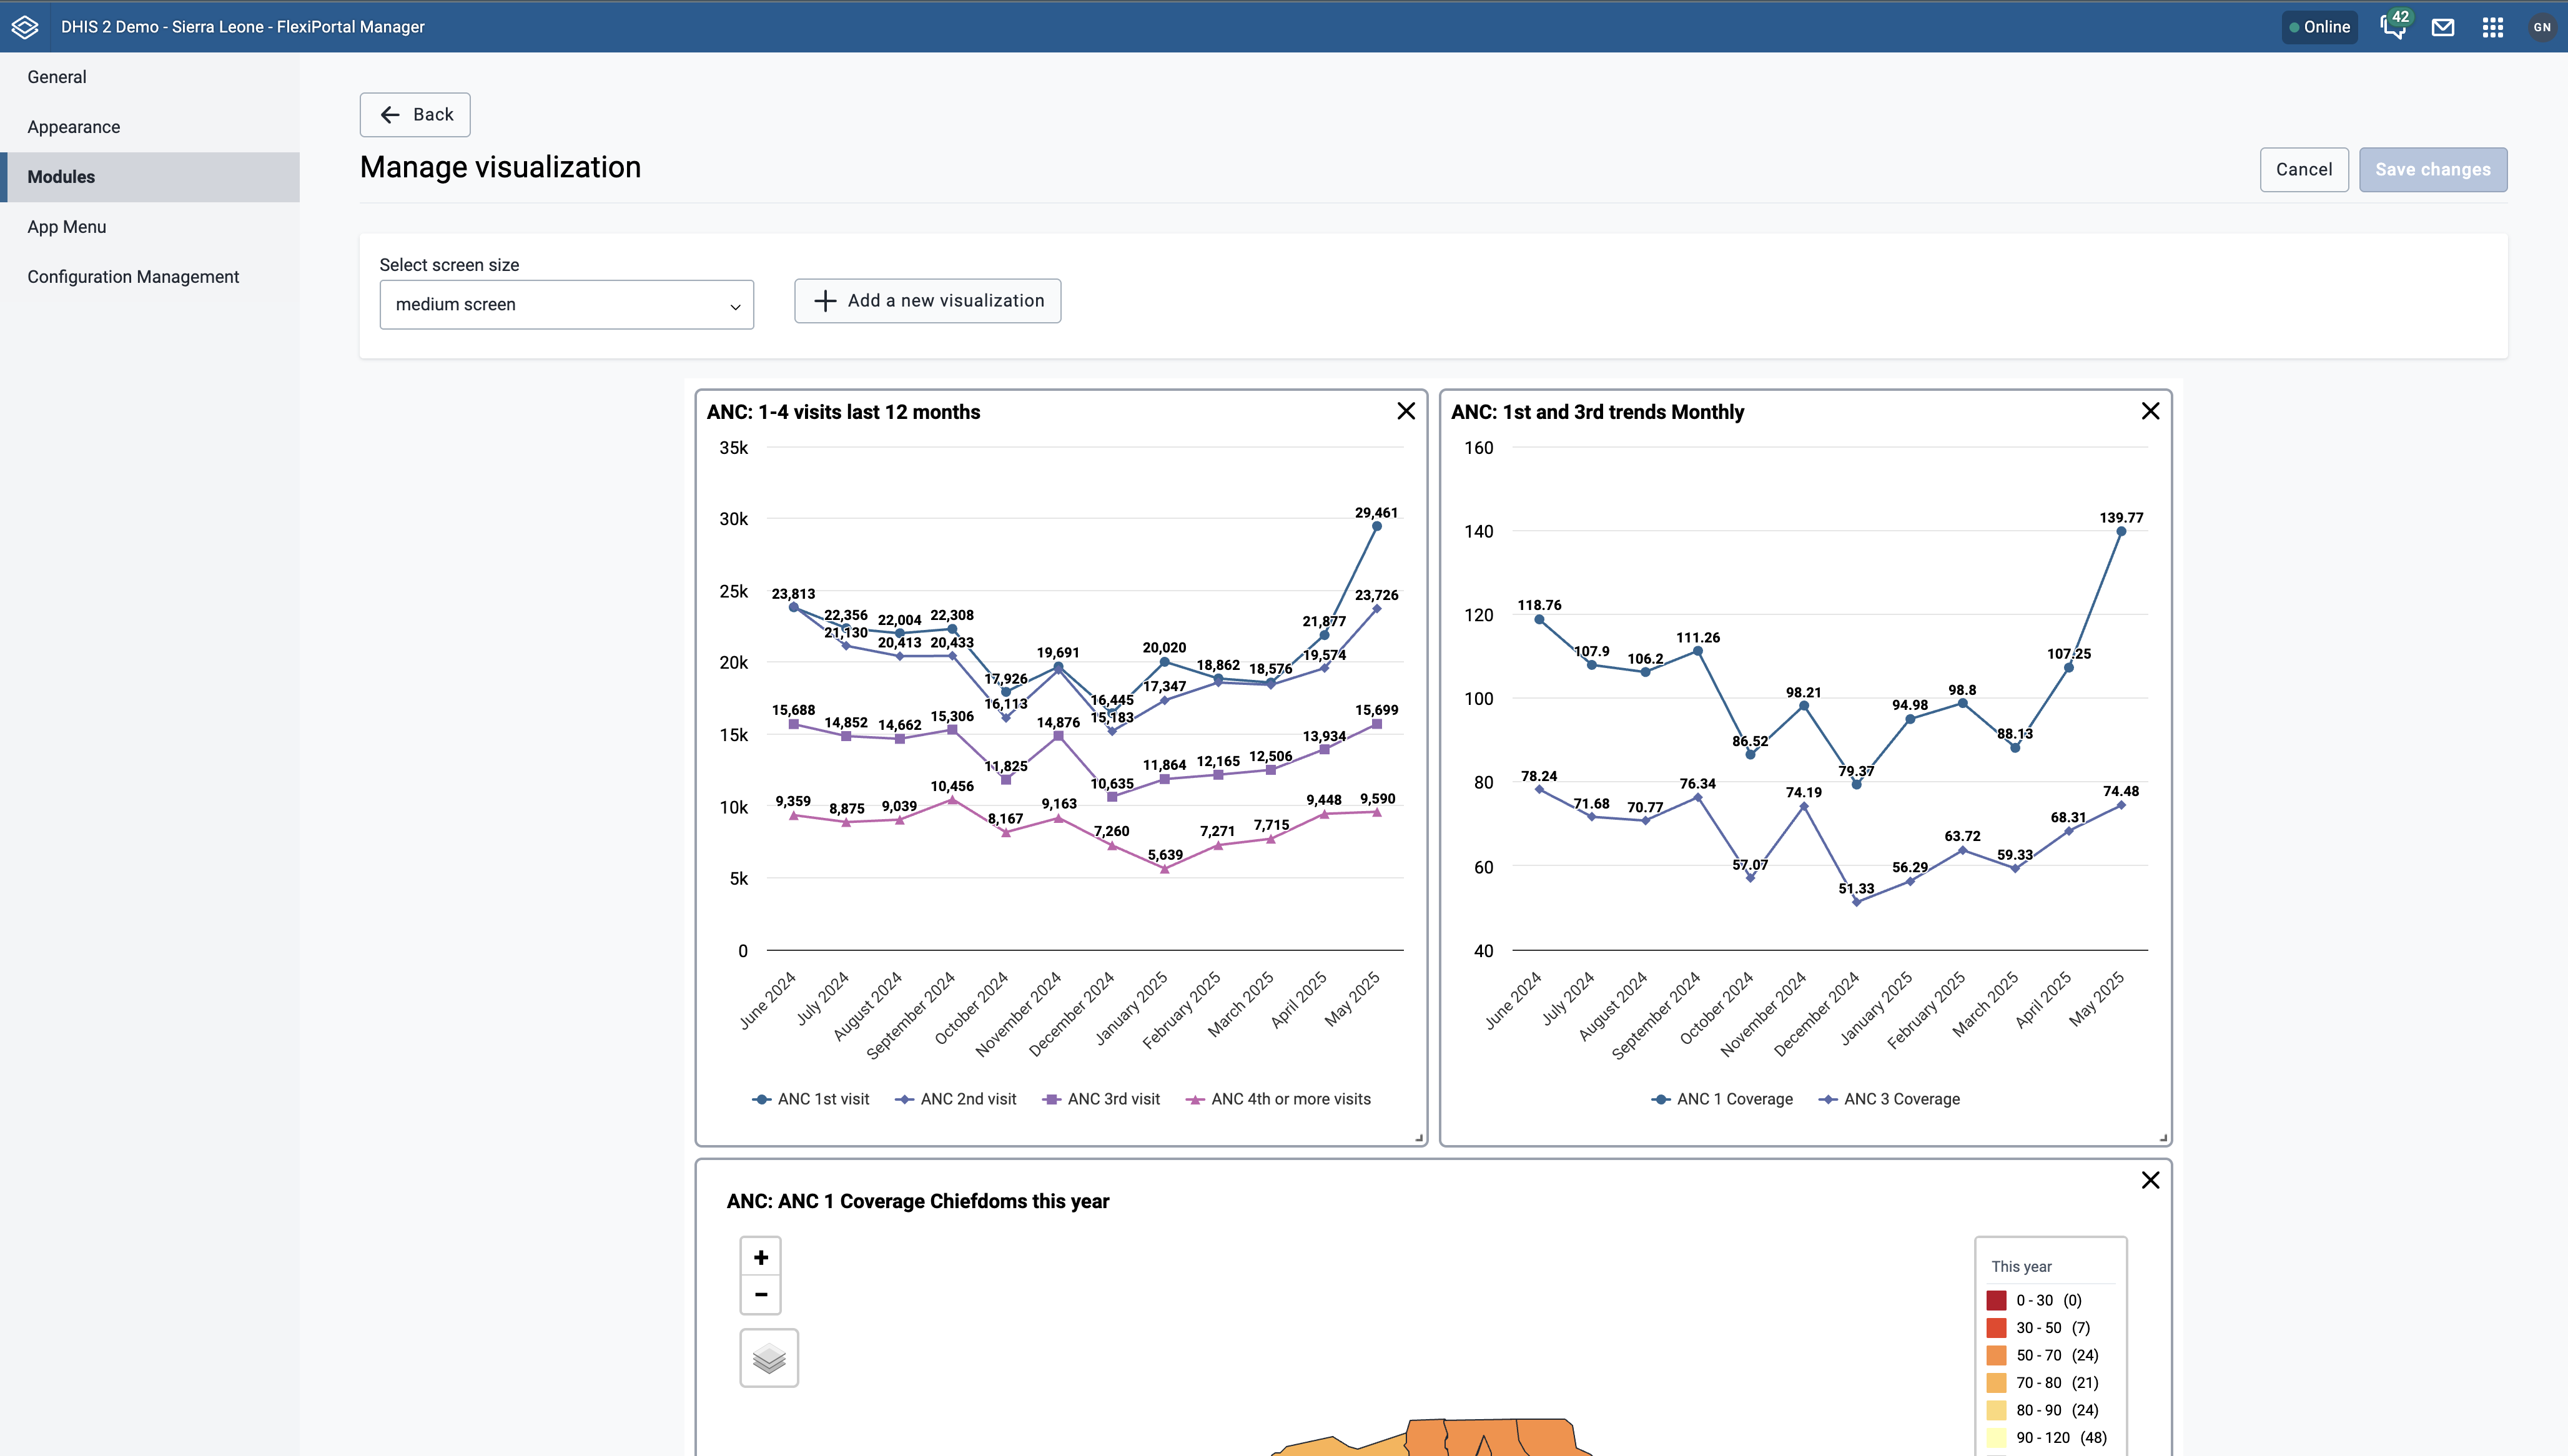Click the Online status indicator
The height and width of the screenshot is (1456, 2568).
2320,27
